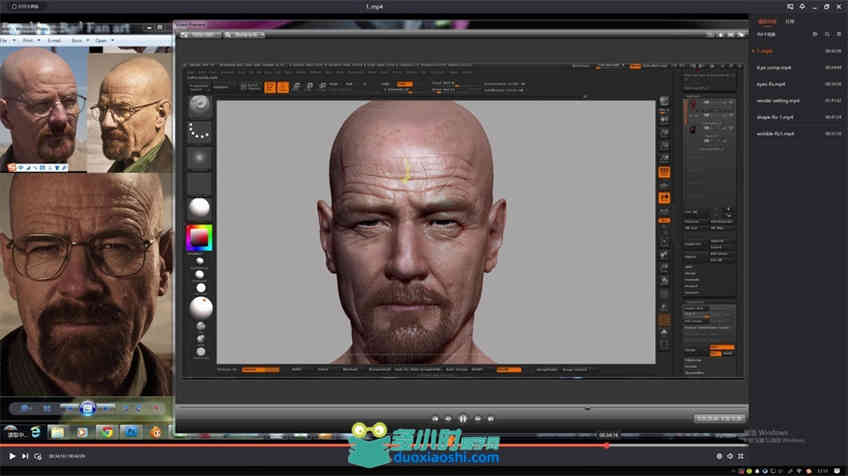The image size is (848, 476).
Task: Open the ZBrush material sphere slot
Action: pos(199,208)
